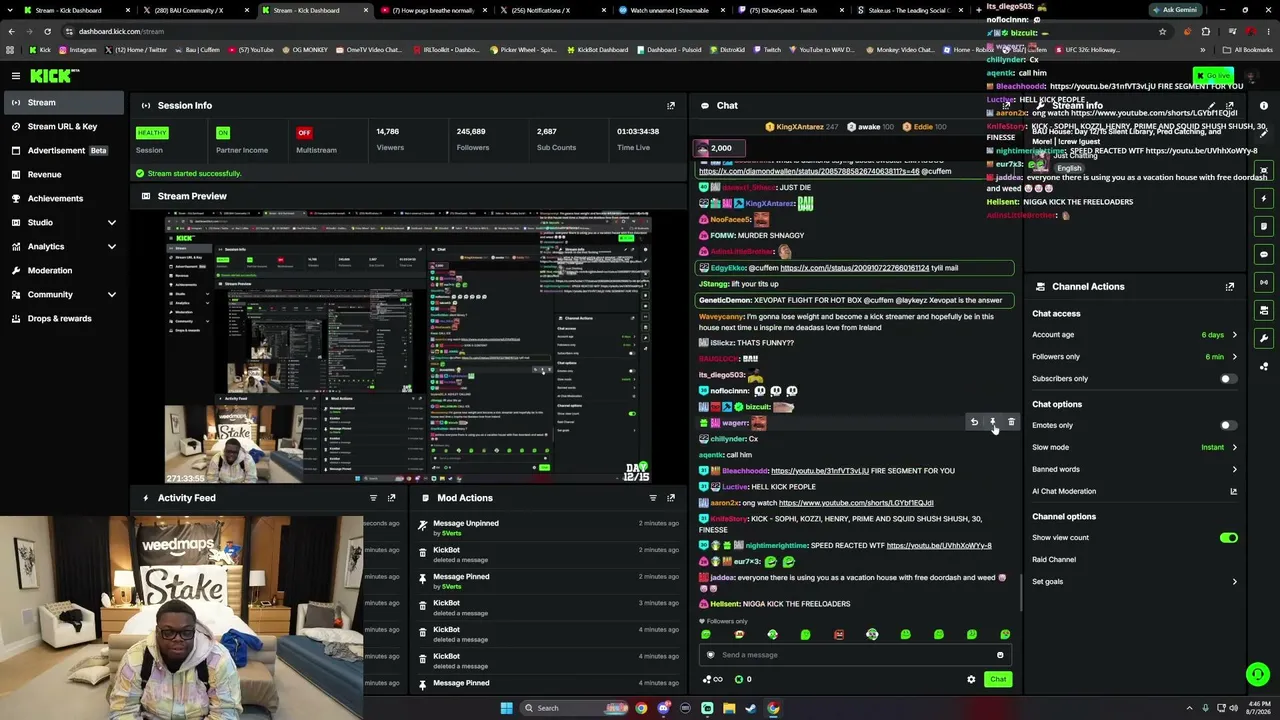
Task: Pop out the Channel Actions panel
Action: pos(1230,287)
